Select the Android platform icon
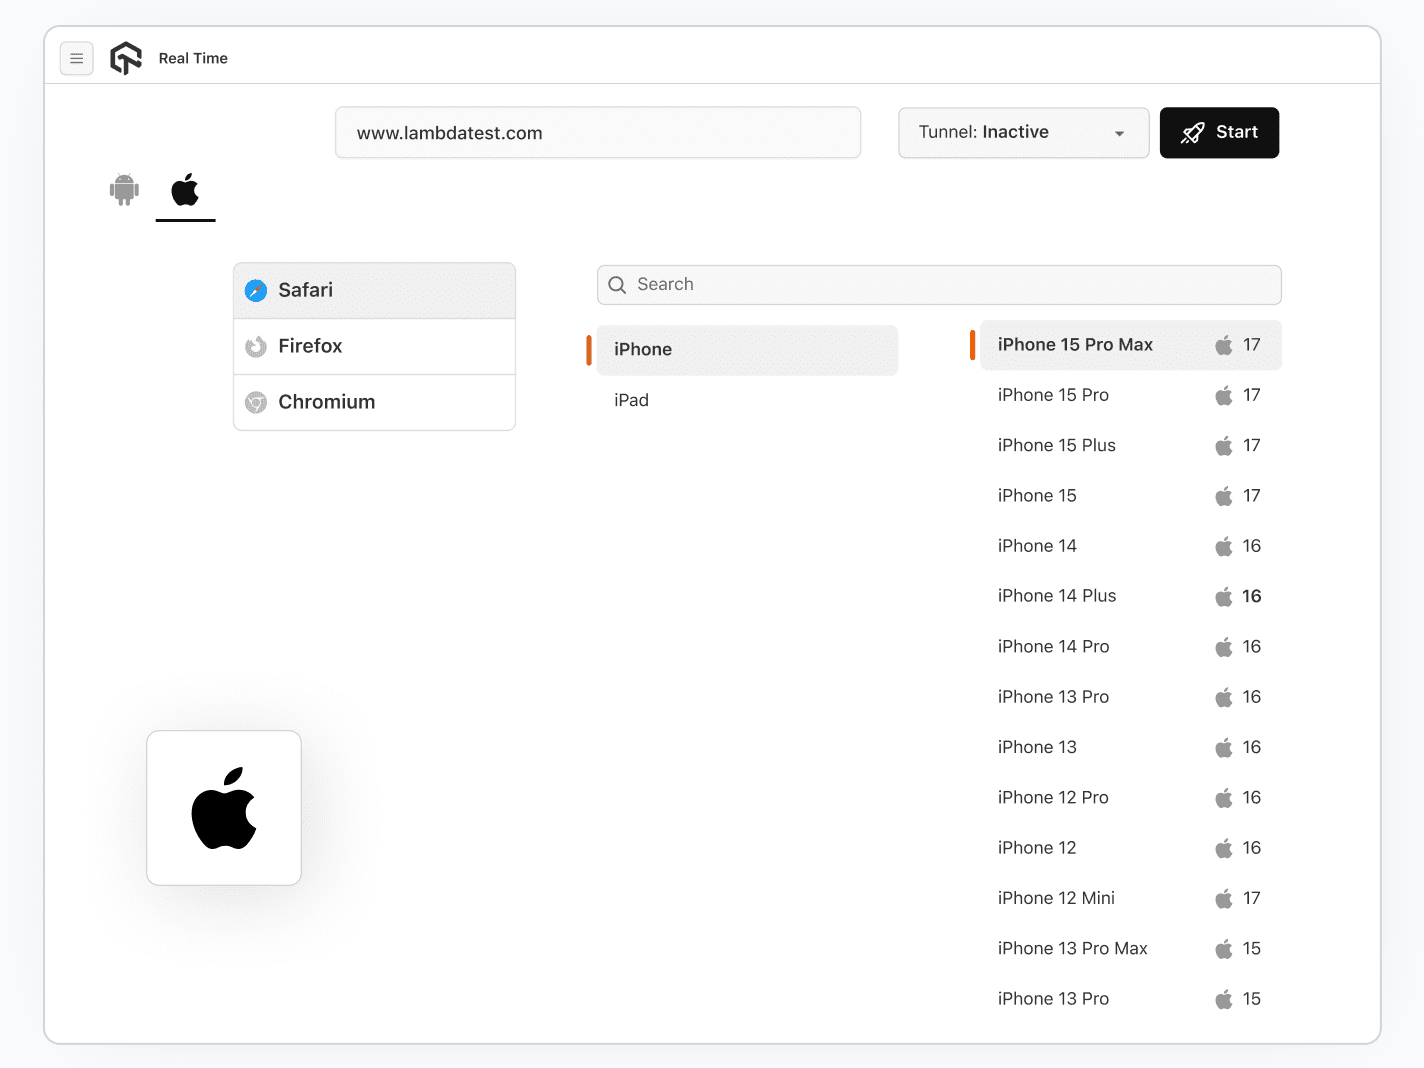The height and width of the screenshot is (1068, 1424). (x=123, y=189)
